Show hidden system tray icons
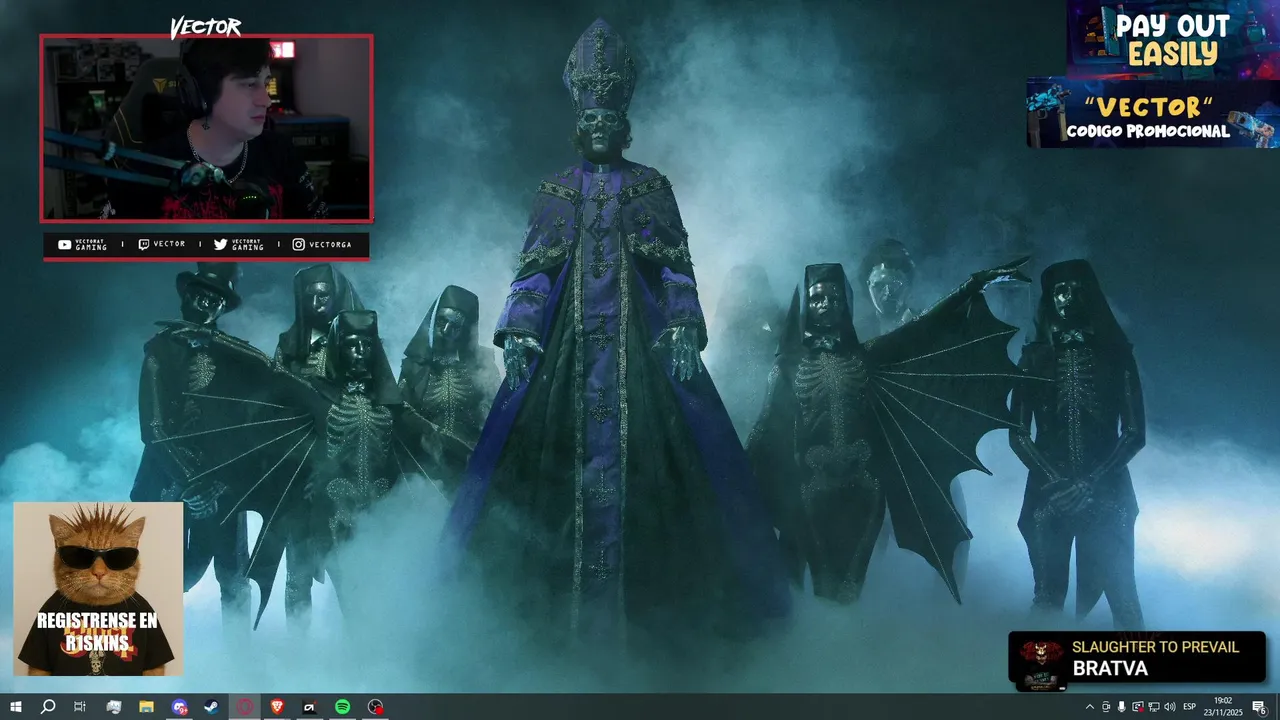1280x720 pixels. pos(1090,707)
